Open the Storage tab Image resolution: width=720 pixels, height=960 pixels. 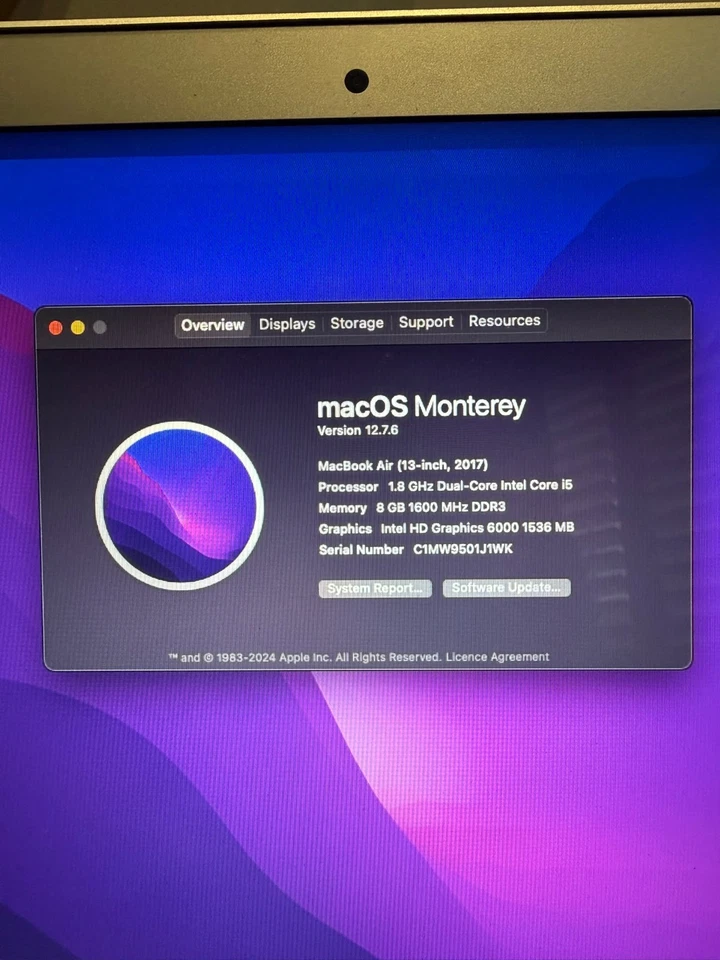(357, 323)
